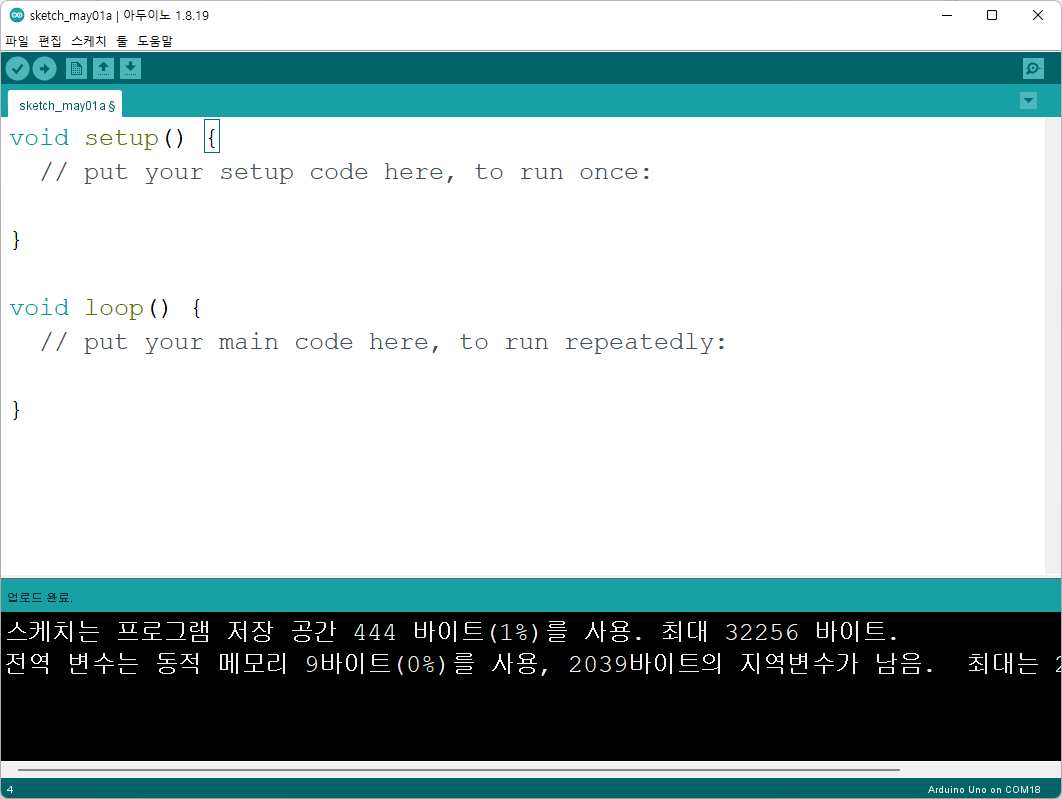Click the Arduino logo in title bar
This screenshot has height=799, width=1062.
[x=16, y=15]
